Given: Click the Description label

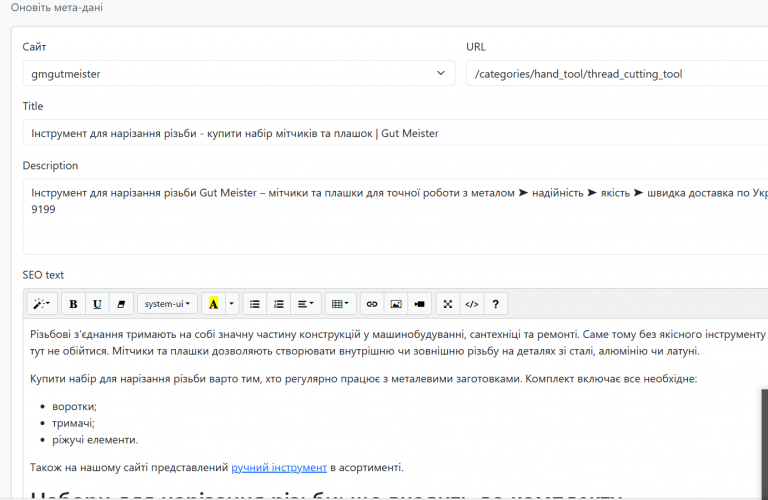Looking at the screenshot, I should 50,166.
